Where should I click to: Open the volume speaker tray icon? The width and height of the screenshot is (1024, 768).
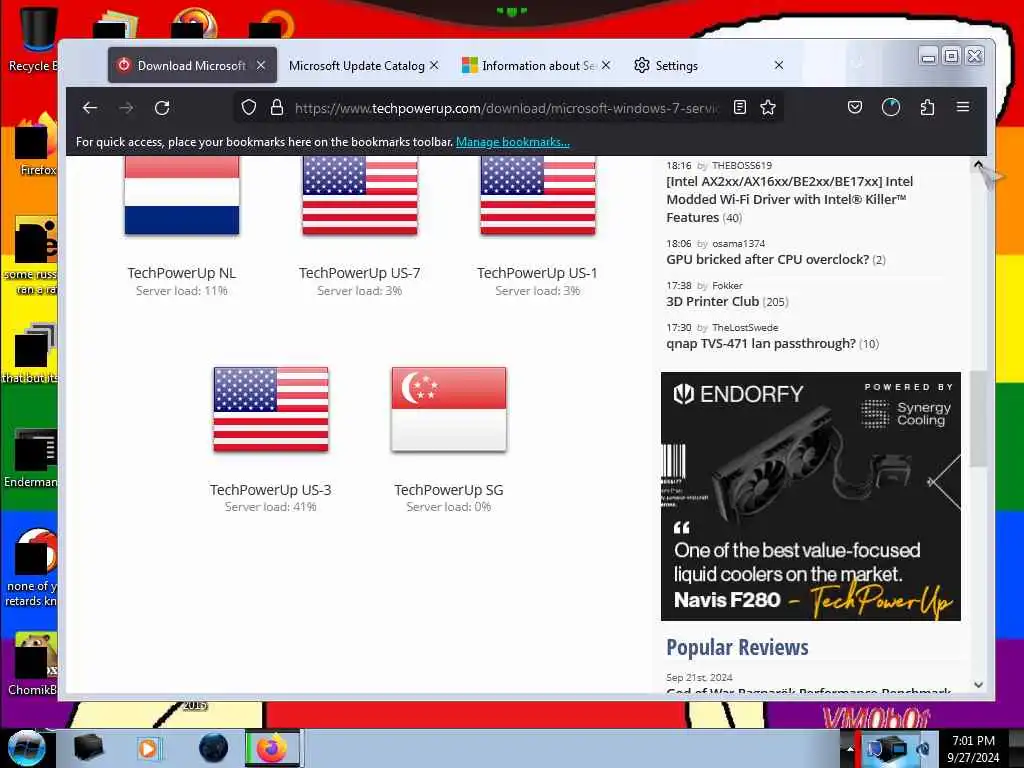click(922, 748)
